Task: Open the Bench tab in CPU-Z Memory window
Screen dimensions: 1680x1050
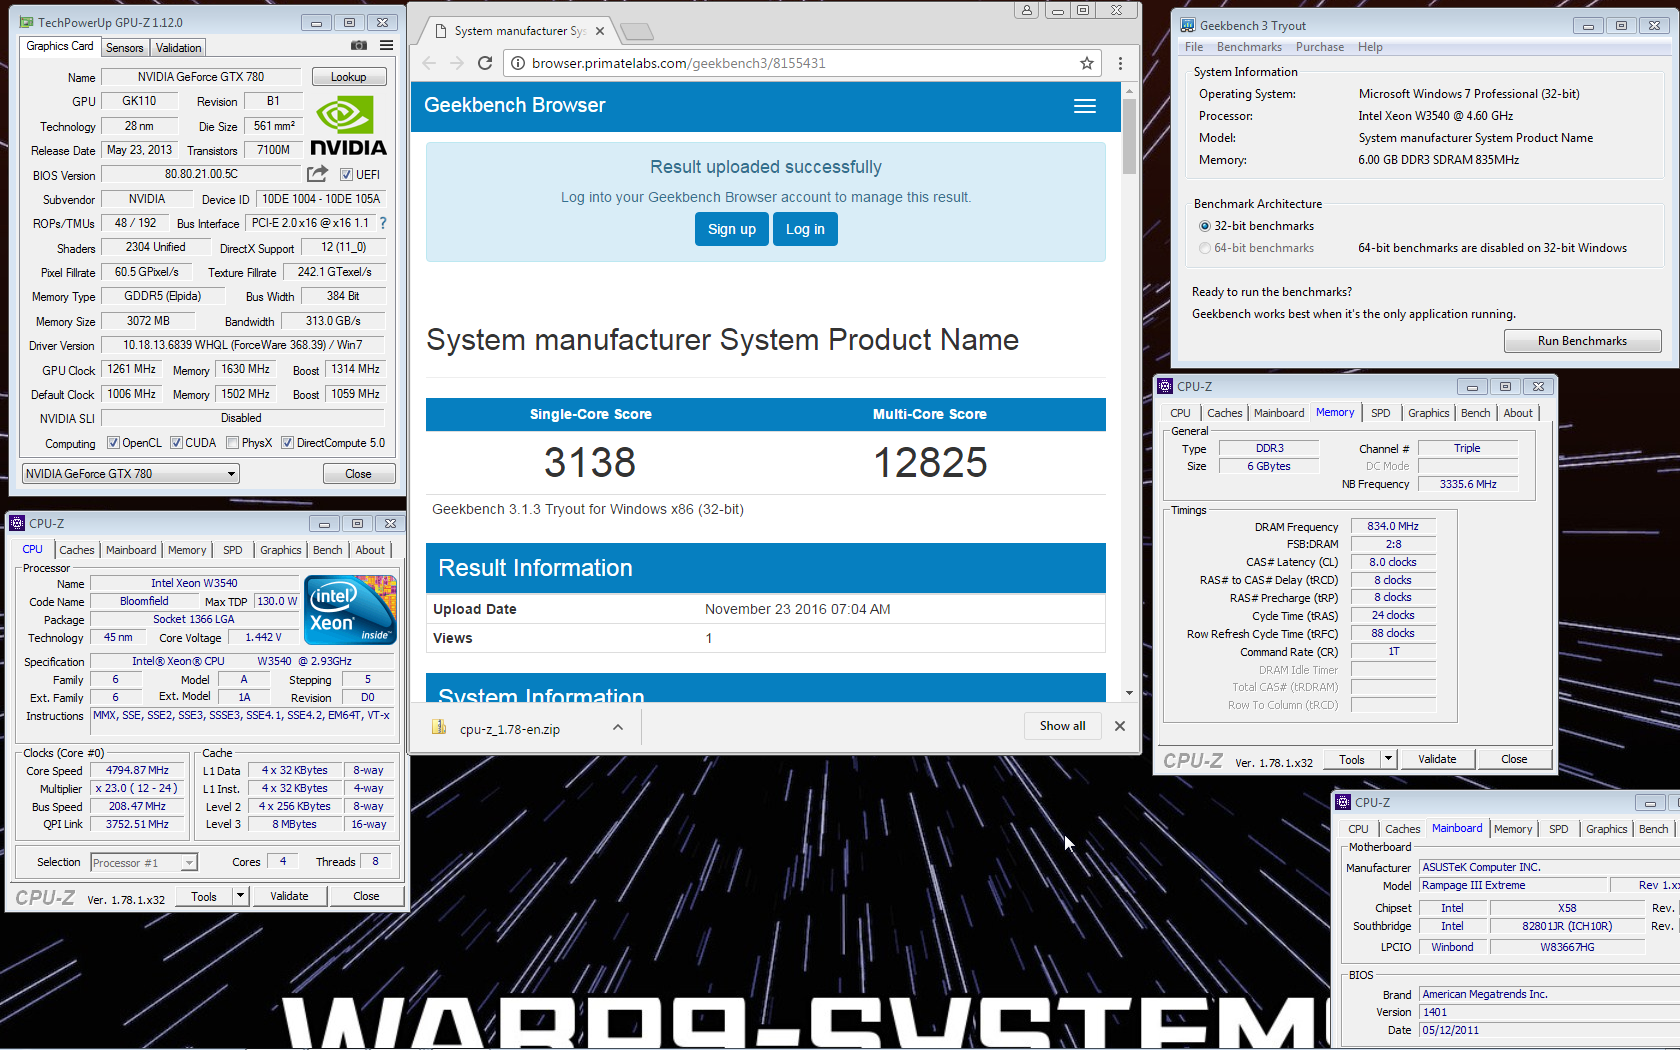Action: 1475,413
